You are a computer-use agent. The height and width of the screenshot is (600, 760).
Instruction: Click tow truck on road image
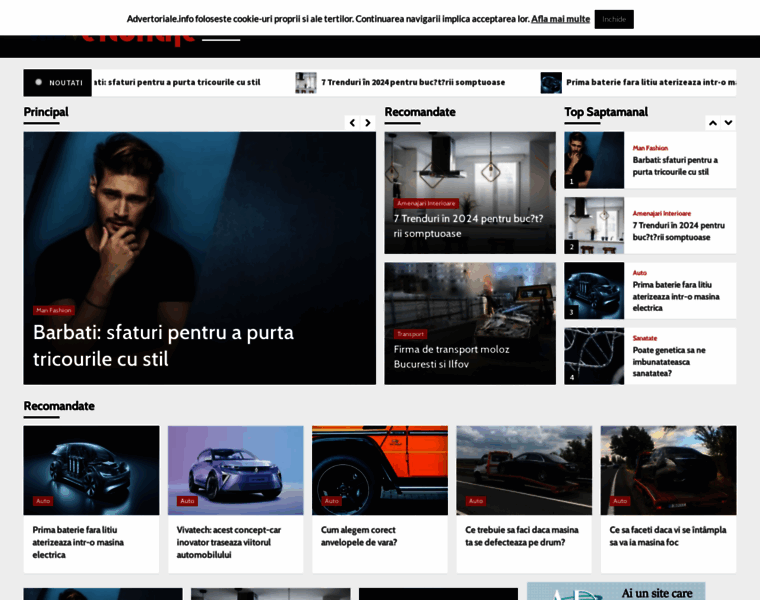tap(524, 470)
